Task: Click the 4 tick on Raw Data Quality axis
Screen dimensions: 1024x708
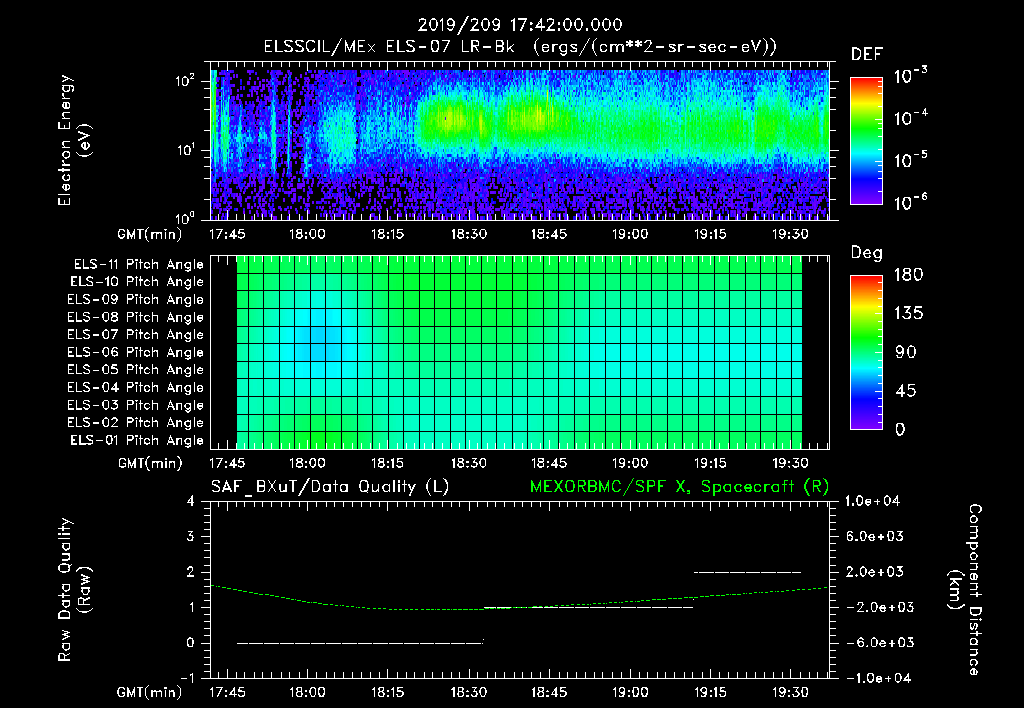Action: click(191, 501)
